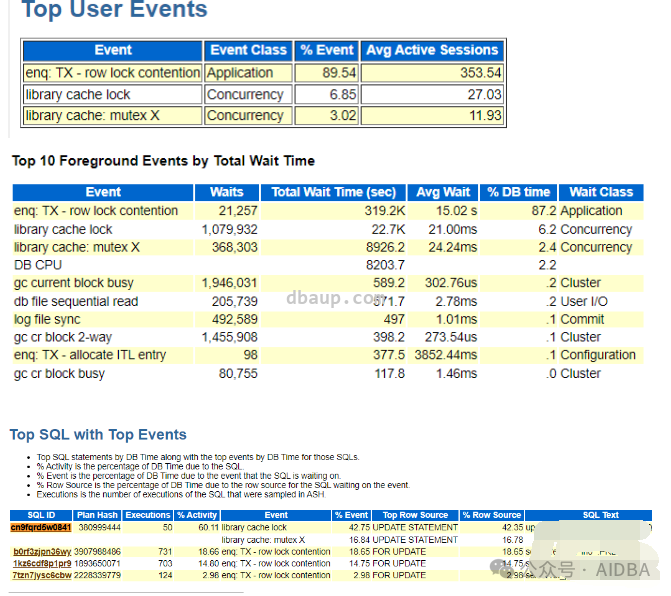Click 'library cache: mutex X' in Top SQL table
Screen dimensions: 671x596
click(x=263, y=540)
